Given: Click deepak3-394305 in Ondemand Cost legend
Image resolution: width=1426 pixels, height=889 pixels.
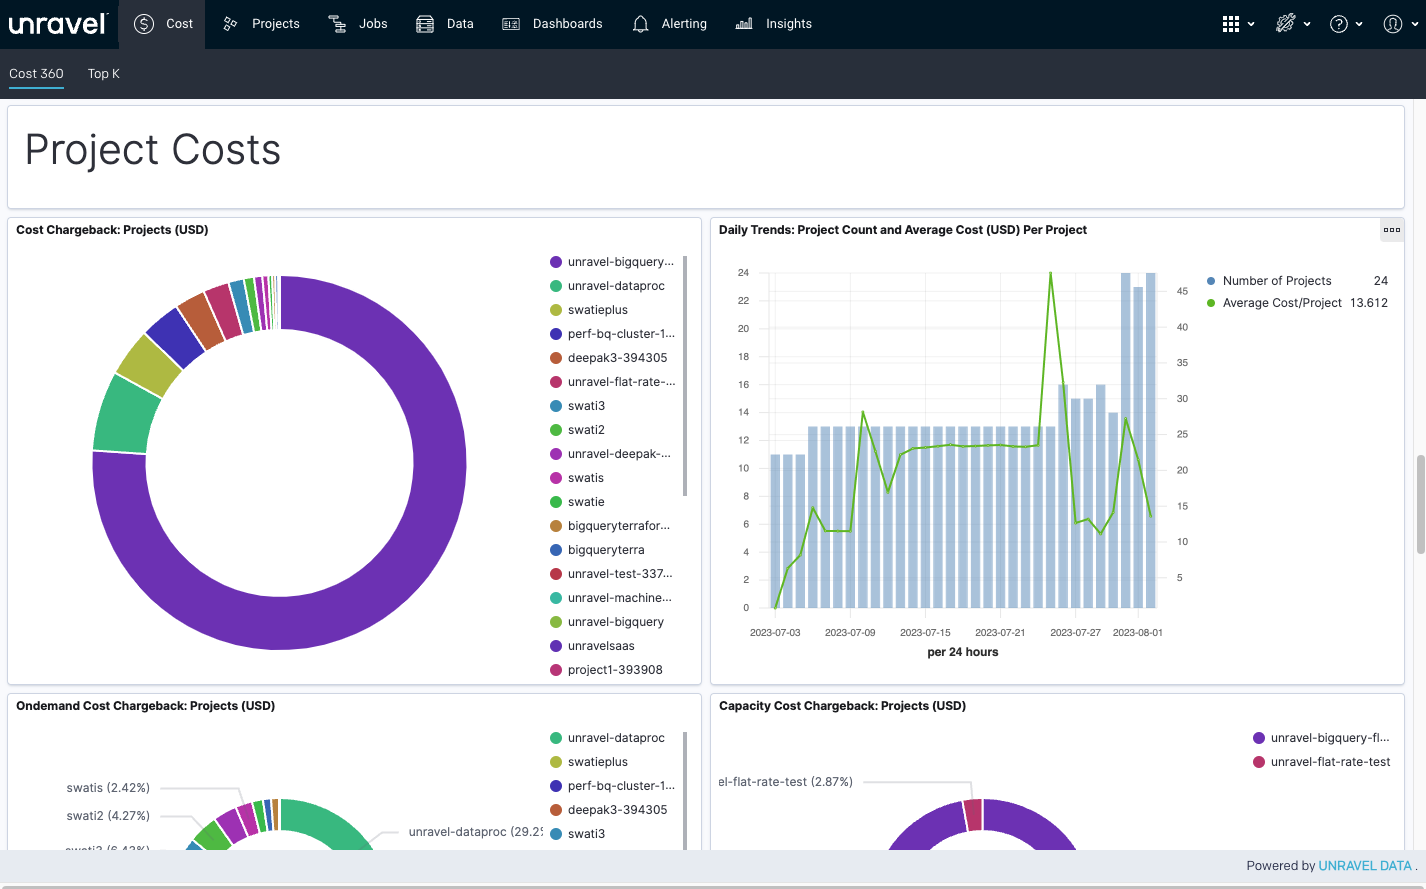Looking at the screenshot, I should click(608, 810).
